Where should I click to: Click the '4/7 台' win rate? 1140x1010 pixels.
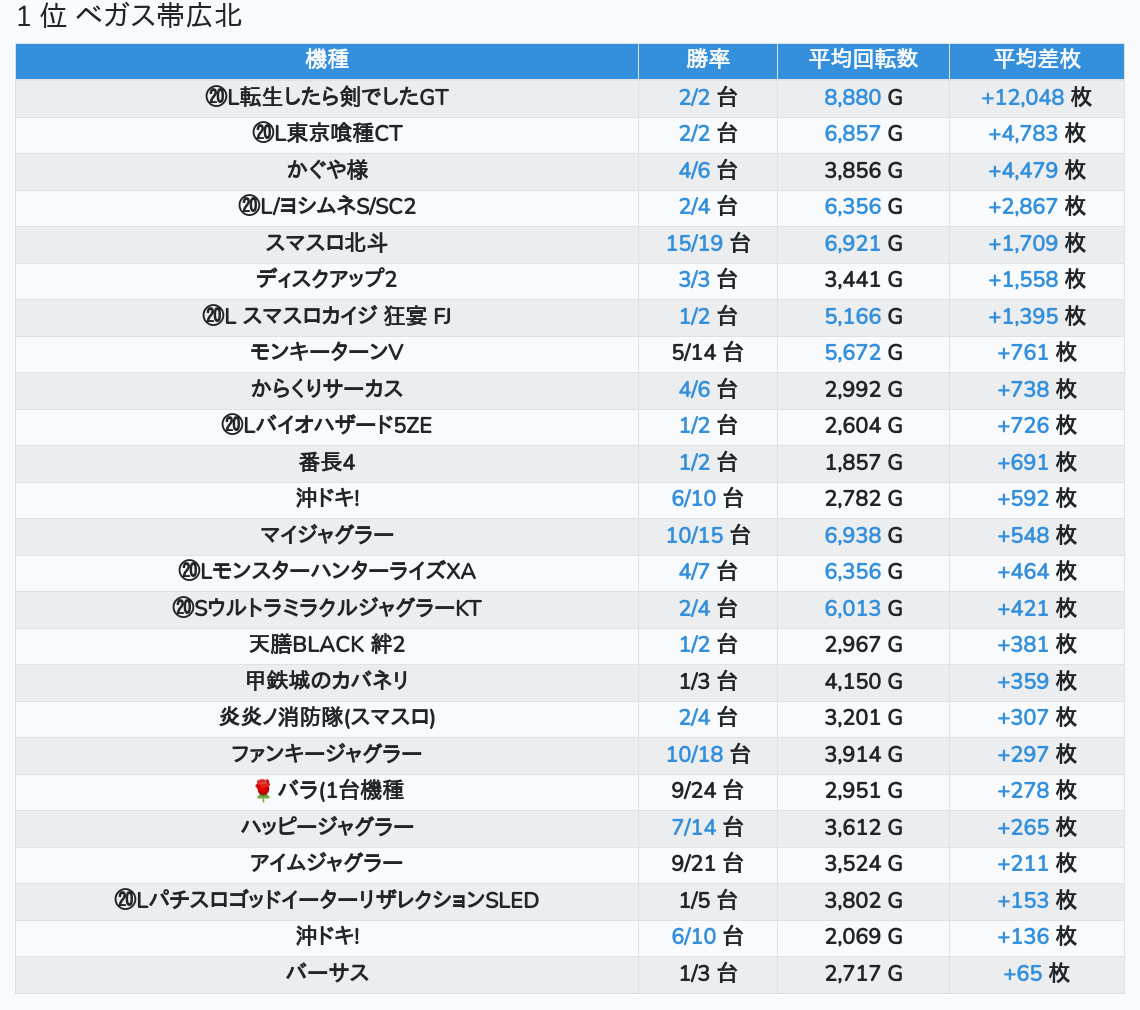pyautogui.click(x=707, y=572)
